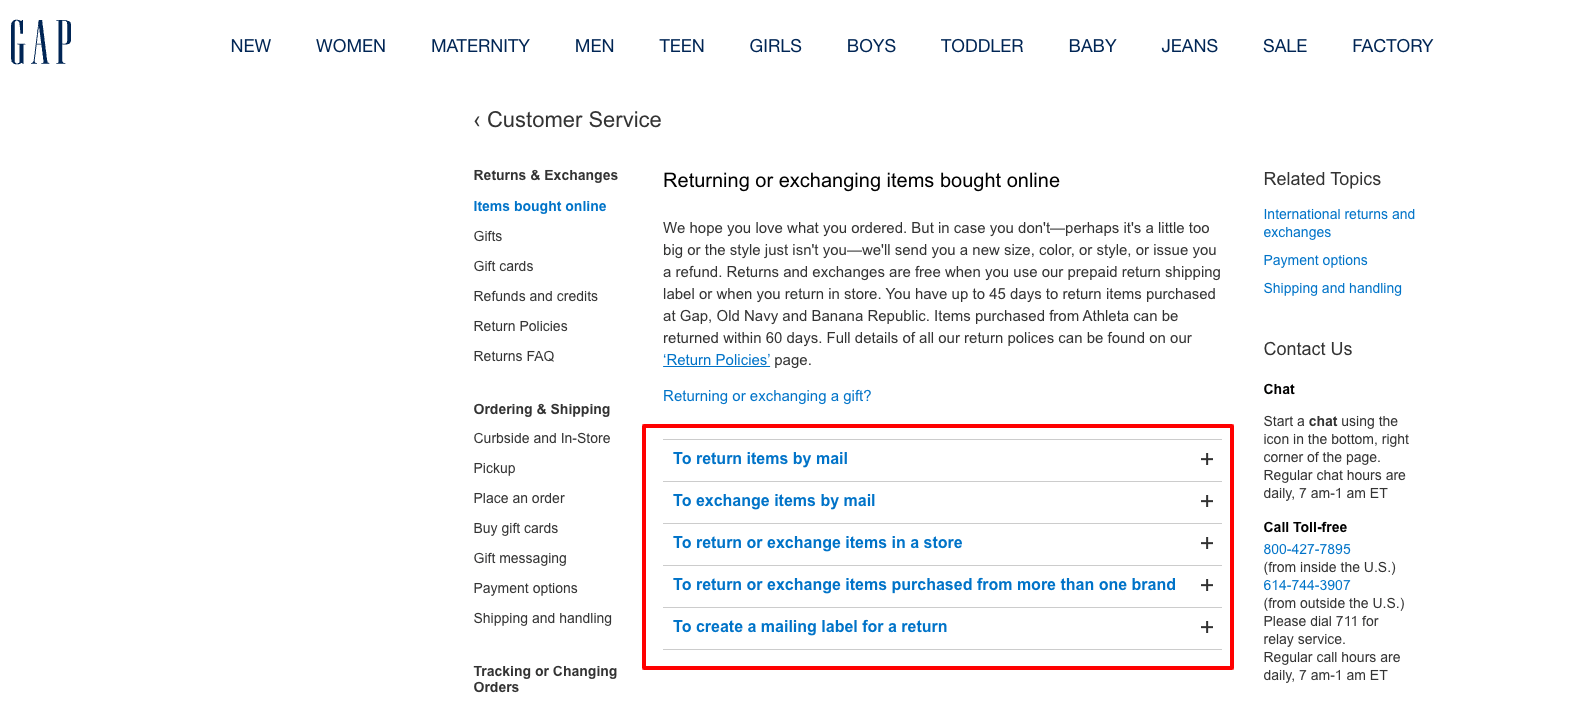Open the WOMEN menu

(351, 46)
